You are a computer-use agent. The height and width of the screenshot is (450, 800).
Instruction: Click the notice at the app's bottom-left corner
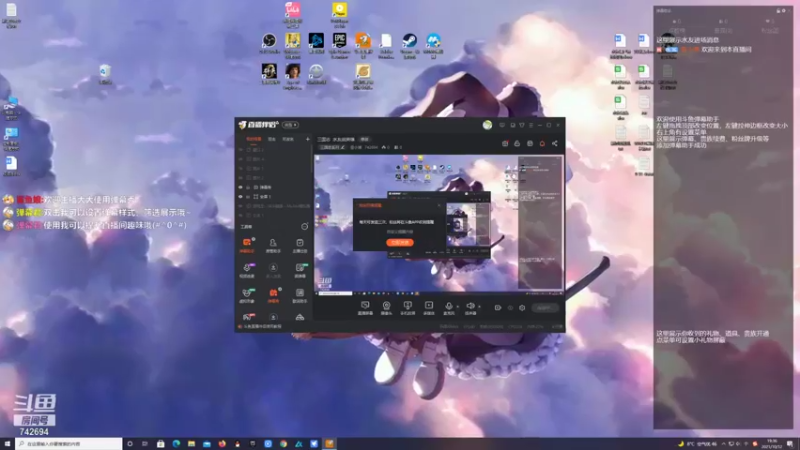coord(261,327)
